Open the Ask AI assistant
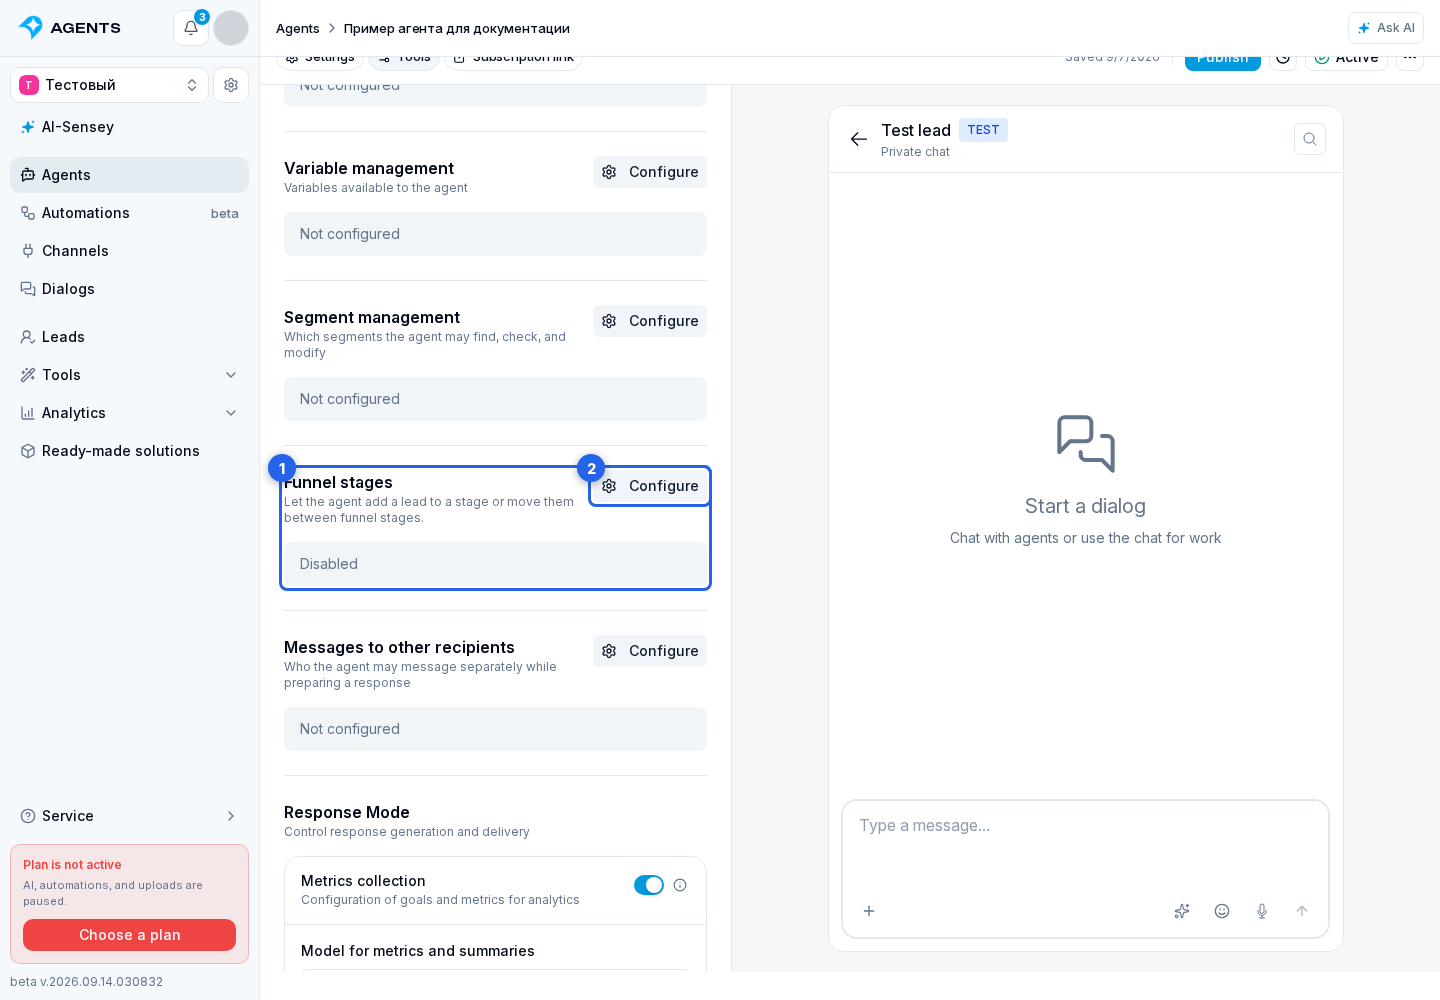 [x=1385, y=28]
